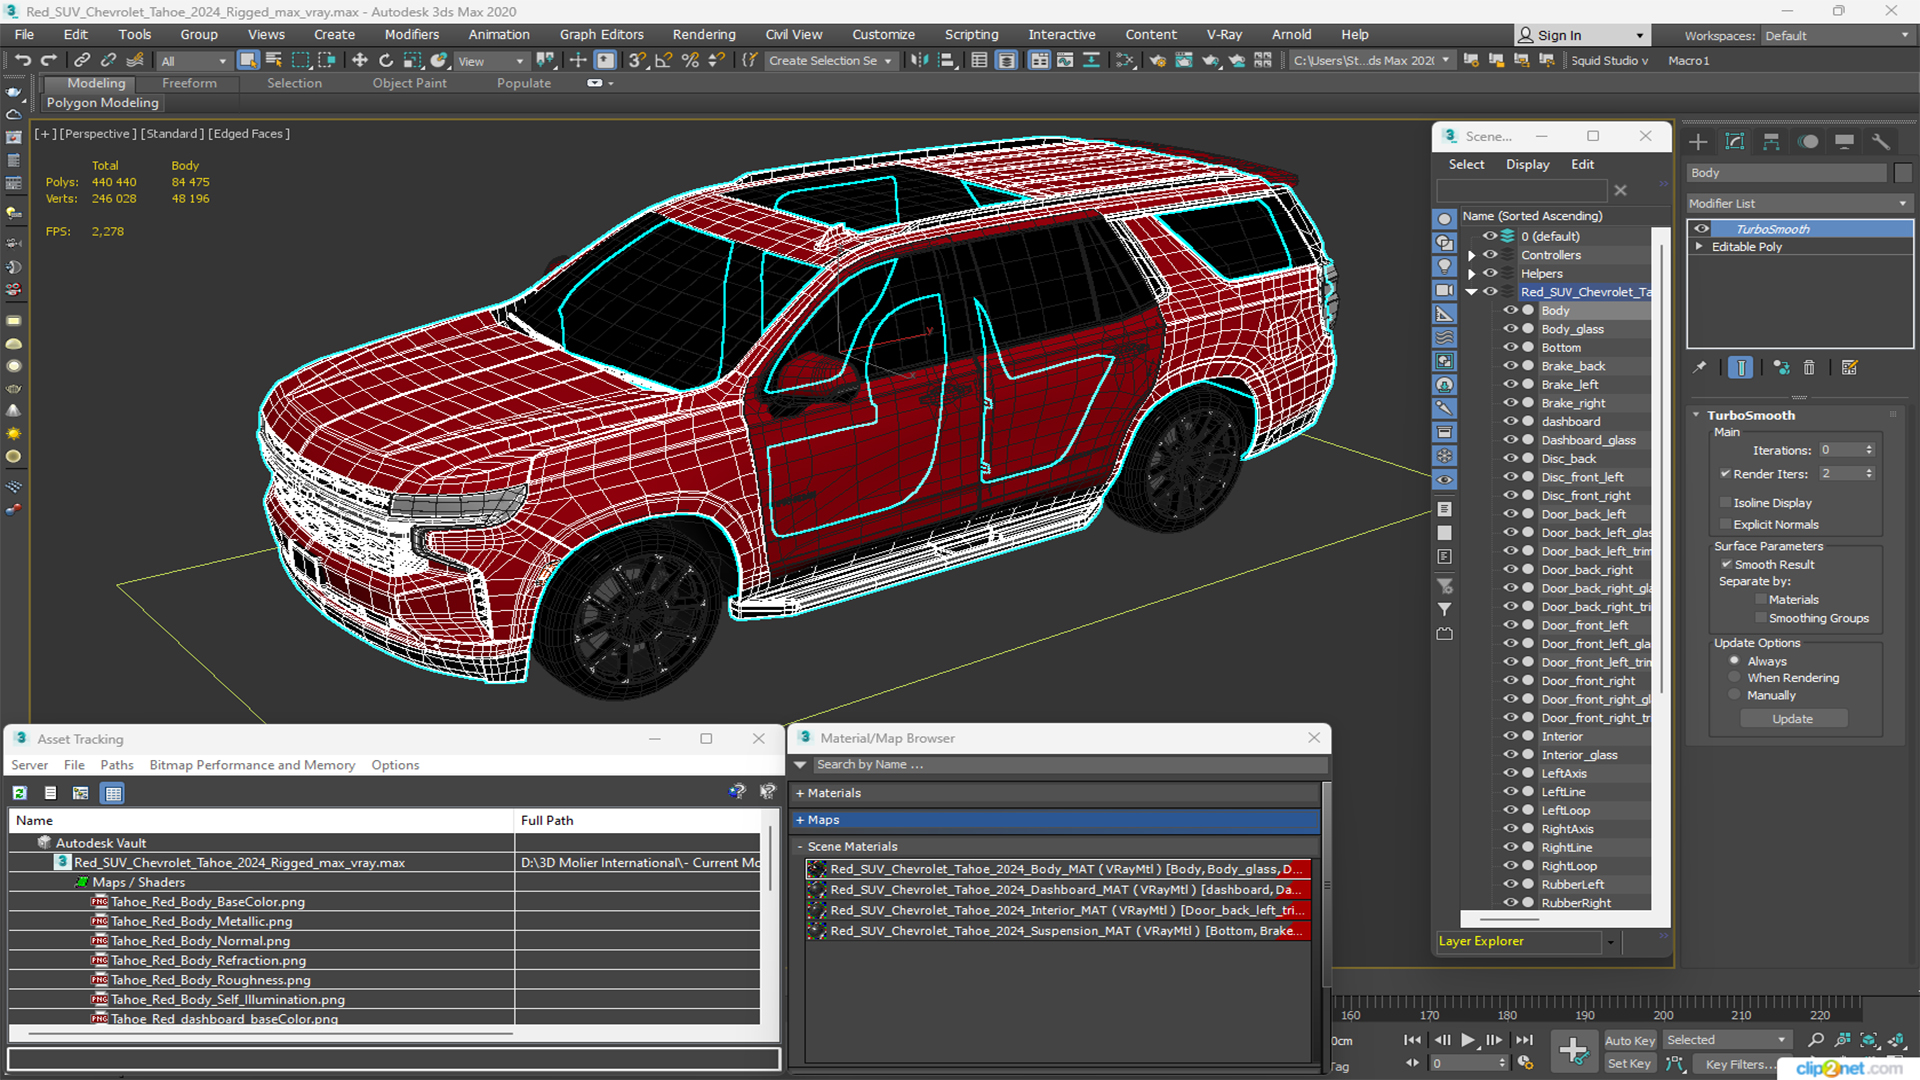Select the When Rendering radio option
This screenshot has width=1920, height=1080.
coord(1734,678)
